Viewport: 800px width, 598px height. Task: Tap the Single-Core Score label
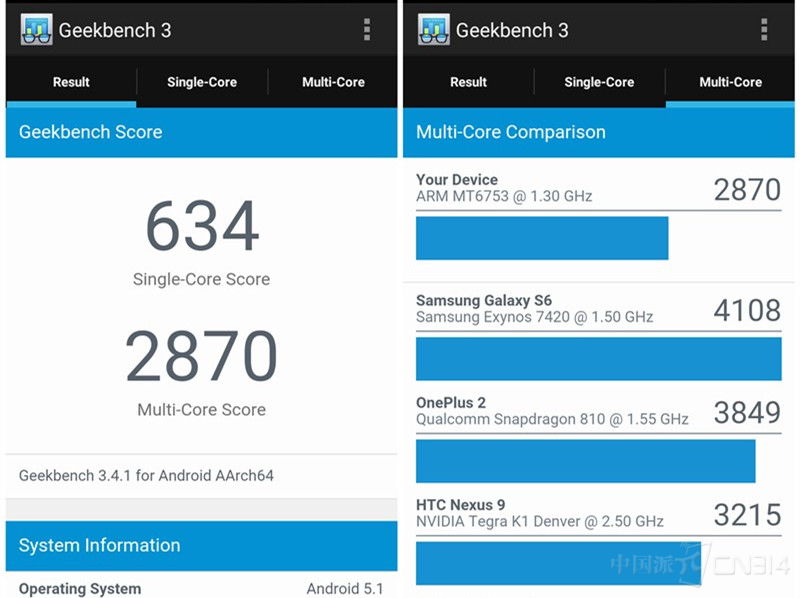pyautogui.click(x=202, y=279)
